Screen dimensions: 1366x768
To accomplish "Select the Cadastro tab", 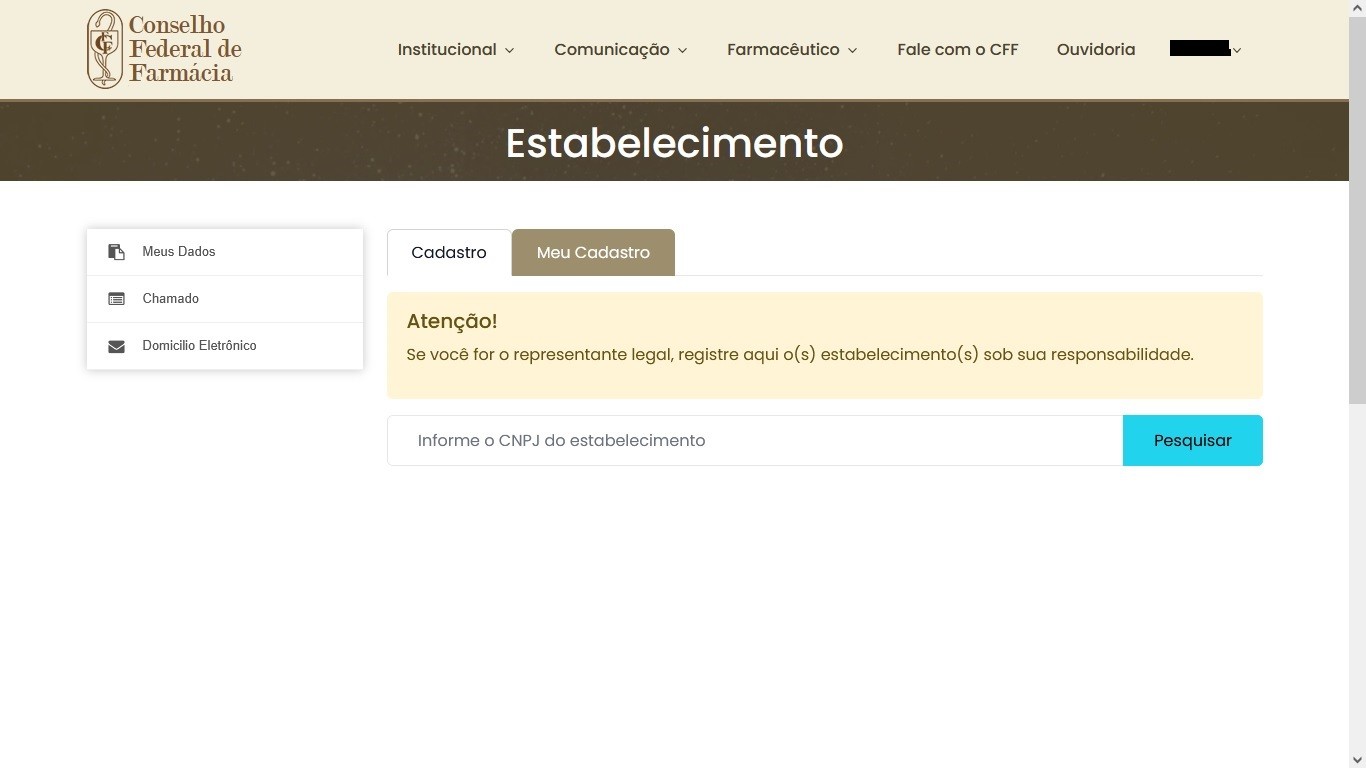I will [449, 253].
